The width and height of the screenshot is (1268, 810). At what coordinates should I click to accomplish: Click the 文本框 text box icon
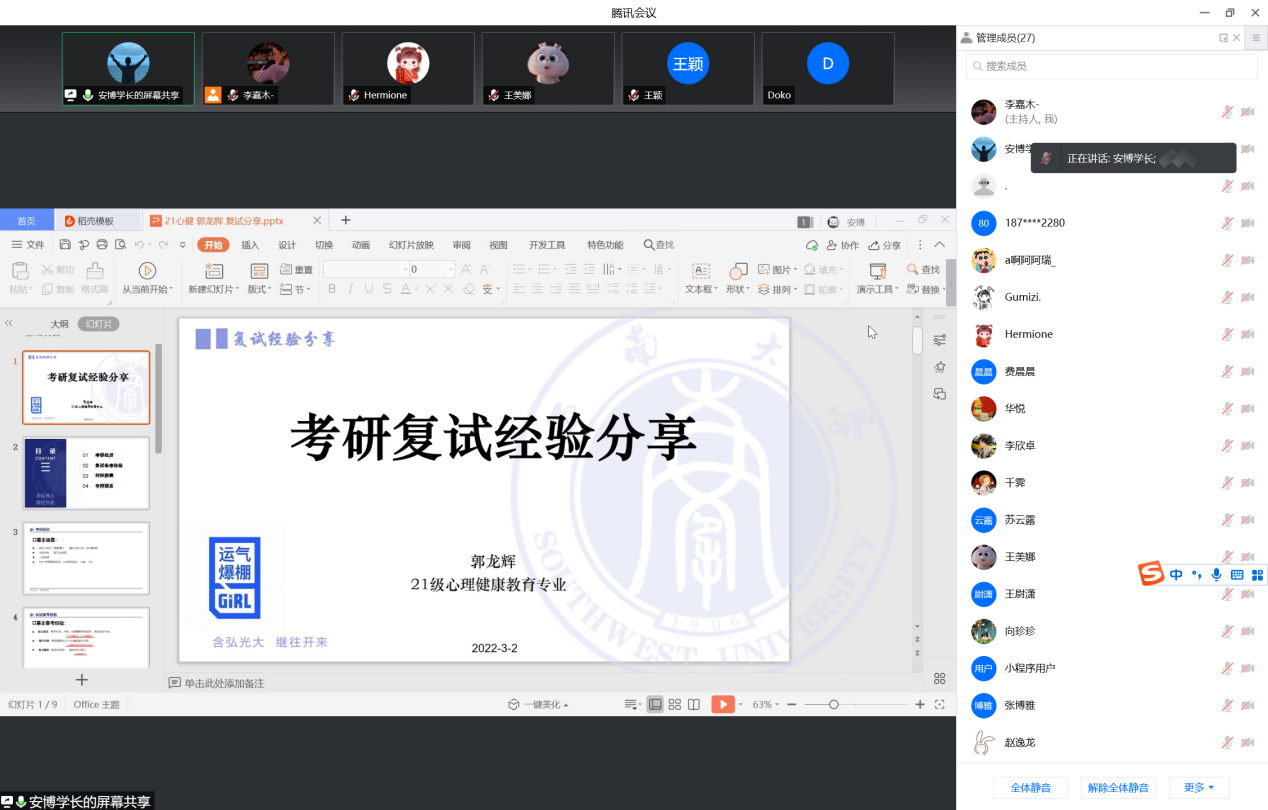pyautogui.click(x=701, y=270)
